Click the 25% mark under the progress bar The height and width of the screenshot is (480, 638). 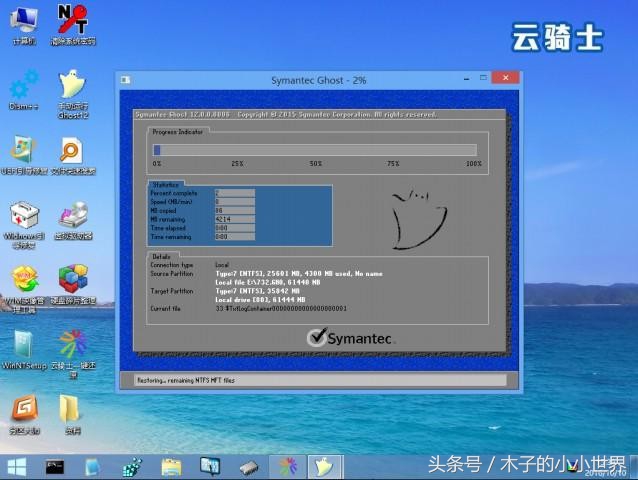(237, 164)
